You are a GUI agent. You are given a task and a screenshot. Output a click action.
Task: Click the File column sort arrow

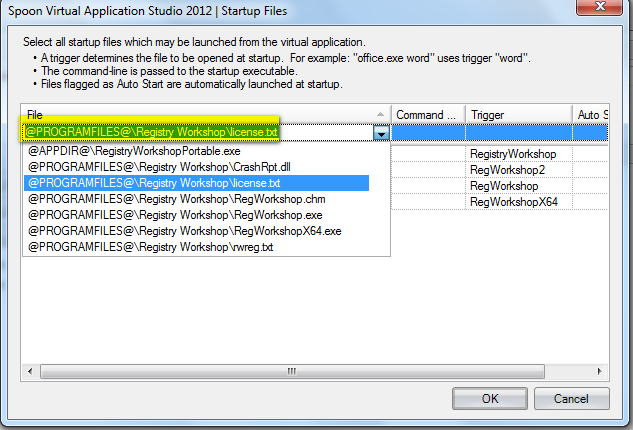[x=380, y=115]
